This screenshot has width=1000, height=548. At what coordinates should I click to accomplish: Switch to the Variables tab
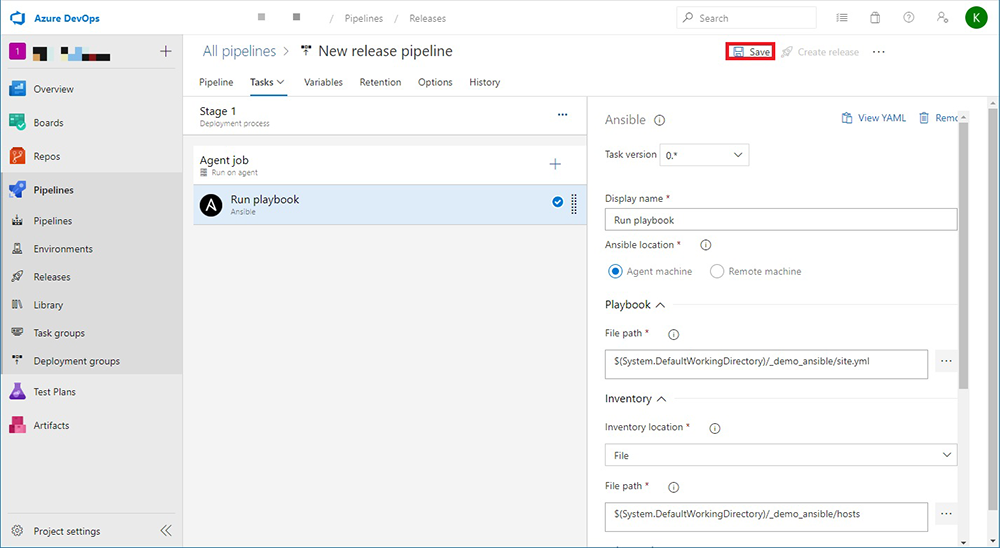pyautogui.click(x=323, y=82)
